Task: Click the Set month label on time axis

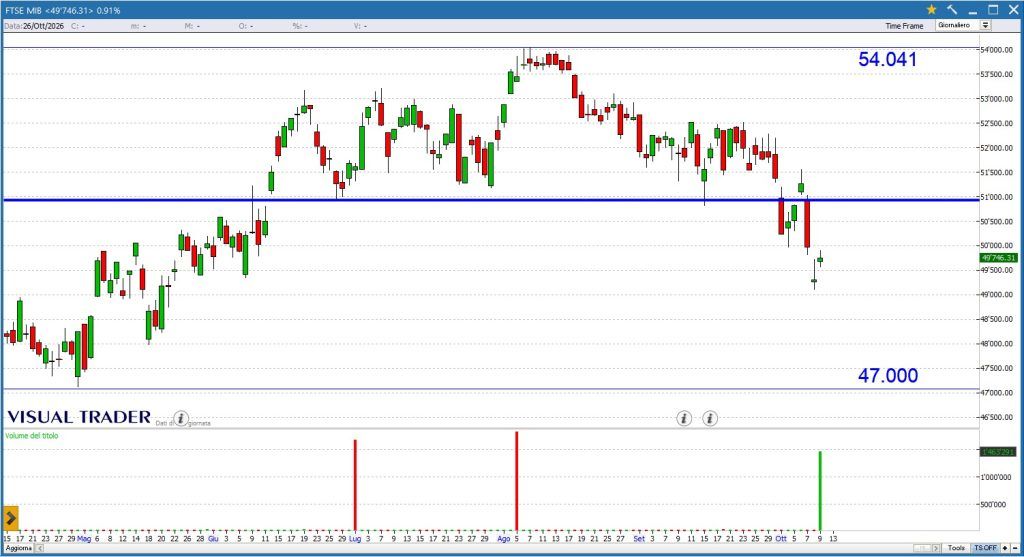Action: point(639,539)
